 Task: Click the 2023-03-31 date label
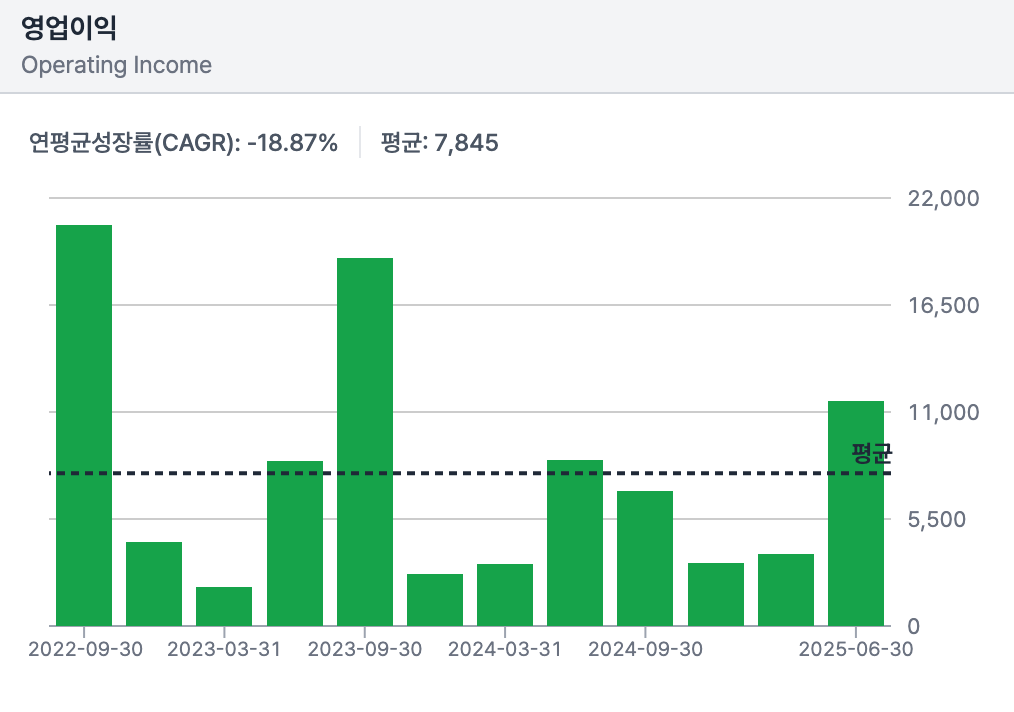click(x=224, y=649)
